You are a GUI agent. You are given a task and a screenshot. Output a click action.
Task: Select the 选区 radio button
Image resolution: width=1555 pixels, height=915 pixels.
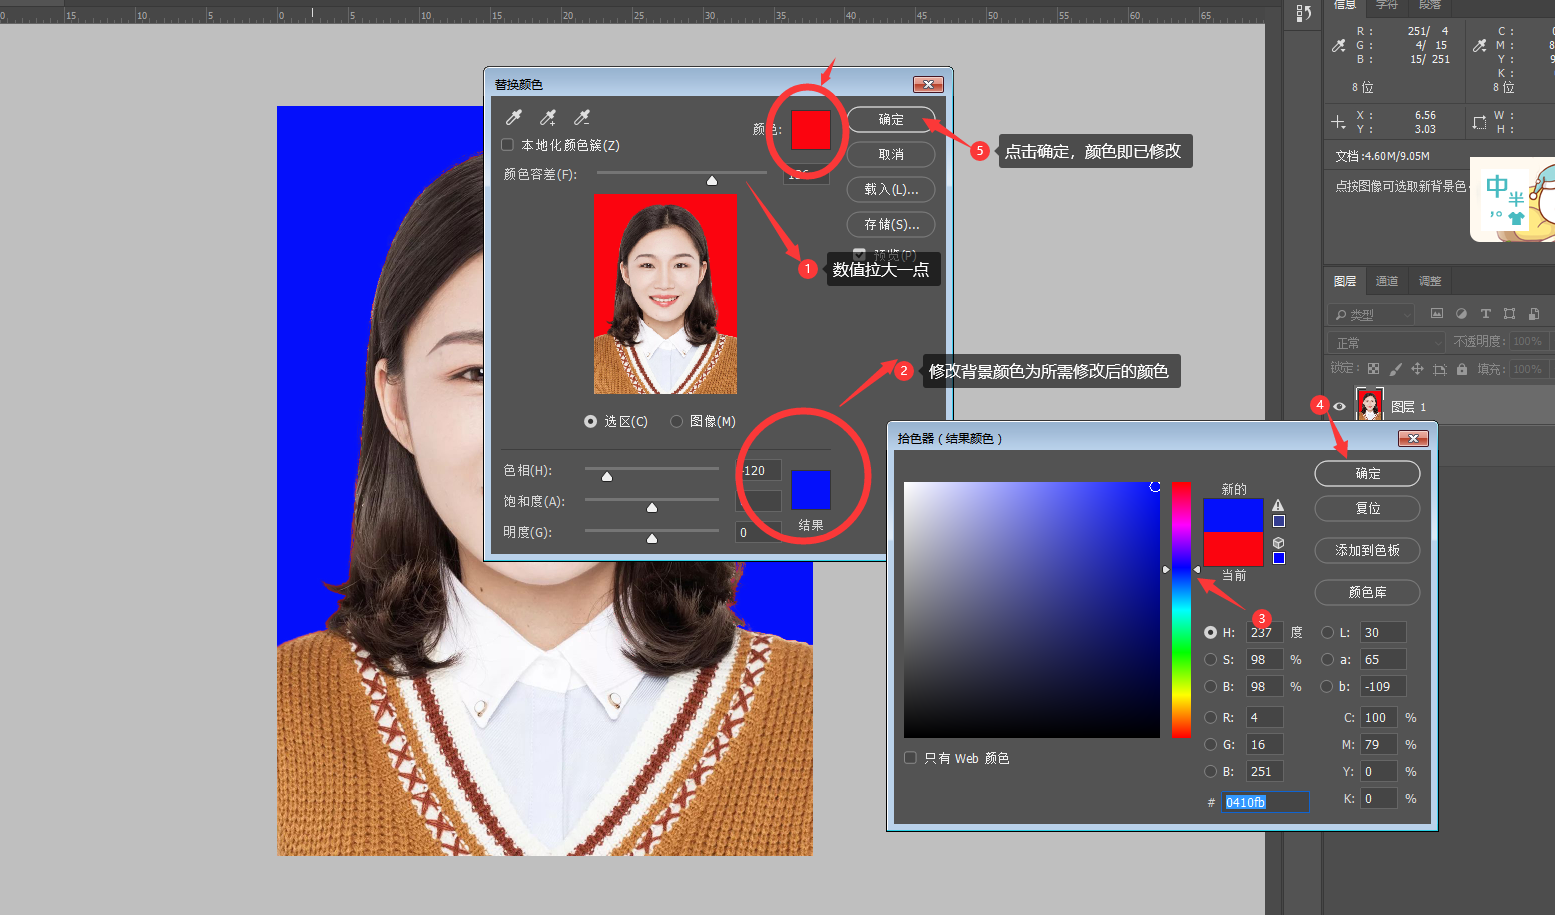[x=590, y=422]
